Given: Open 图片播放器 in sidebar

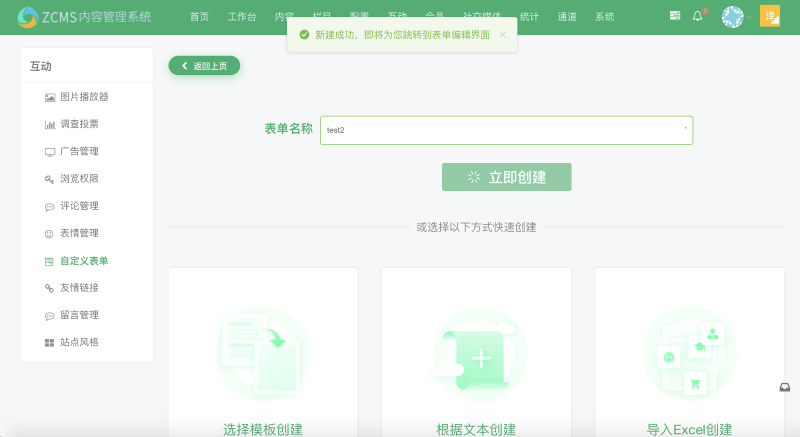Looking at the screenshot, I should pos(84,97).
